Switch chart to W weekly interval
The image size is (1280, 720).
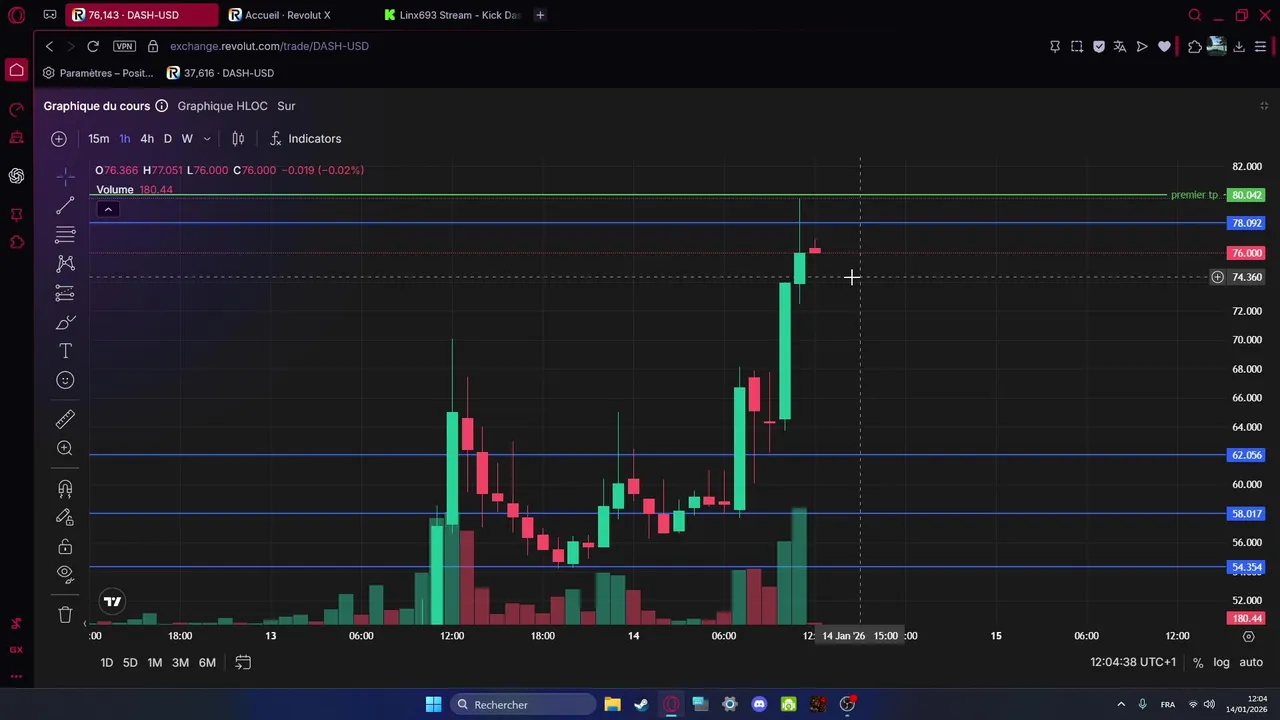click(x=187, y=139)
